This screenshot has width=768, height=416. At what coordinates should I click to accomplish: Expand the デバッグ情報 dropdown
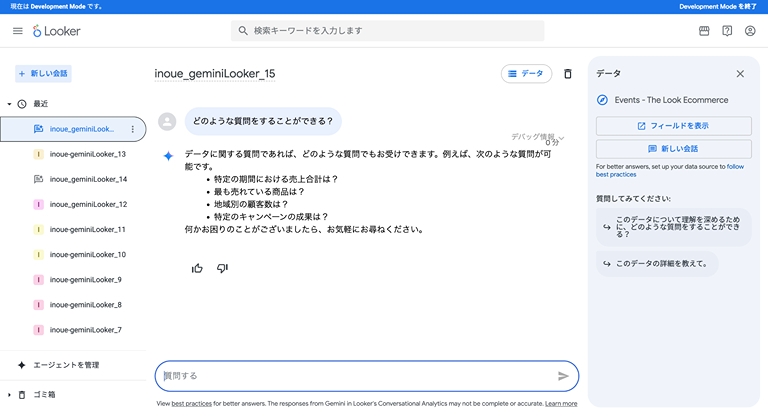(538, 137)
